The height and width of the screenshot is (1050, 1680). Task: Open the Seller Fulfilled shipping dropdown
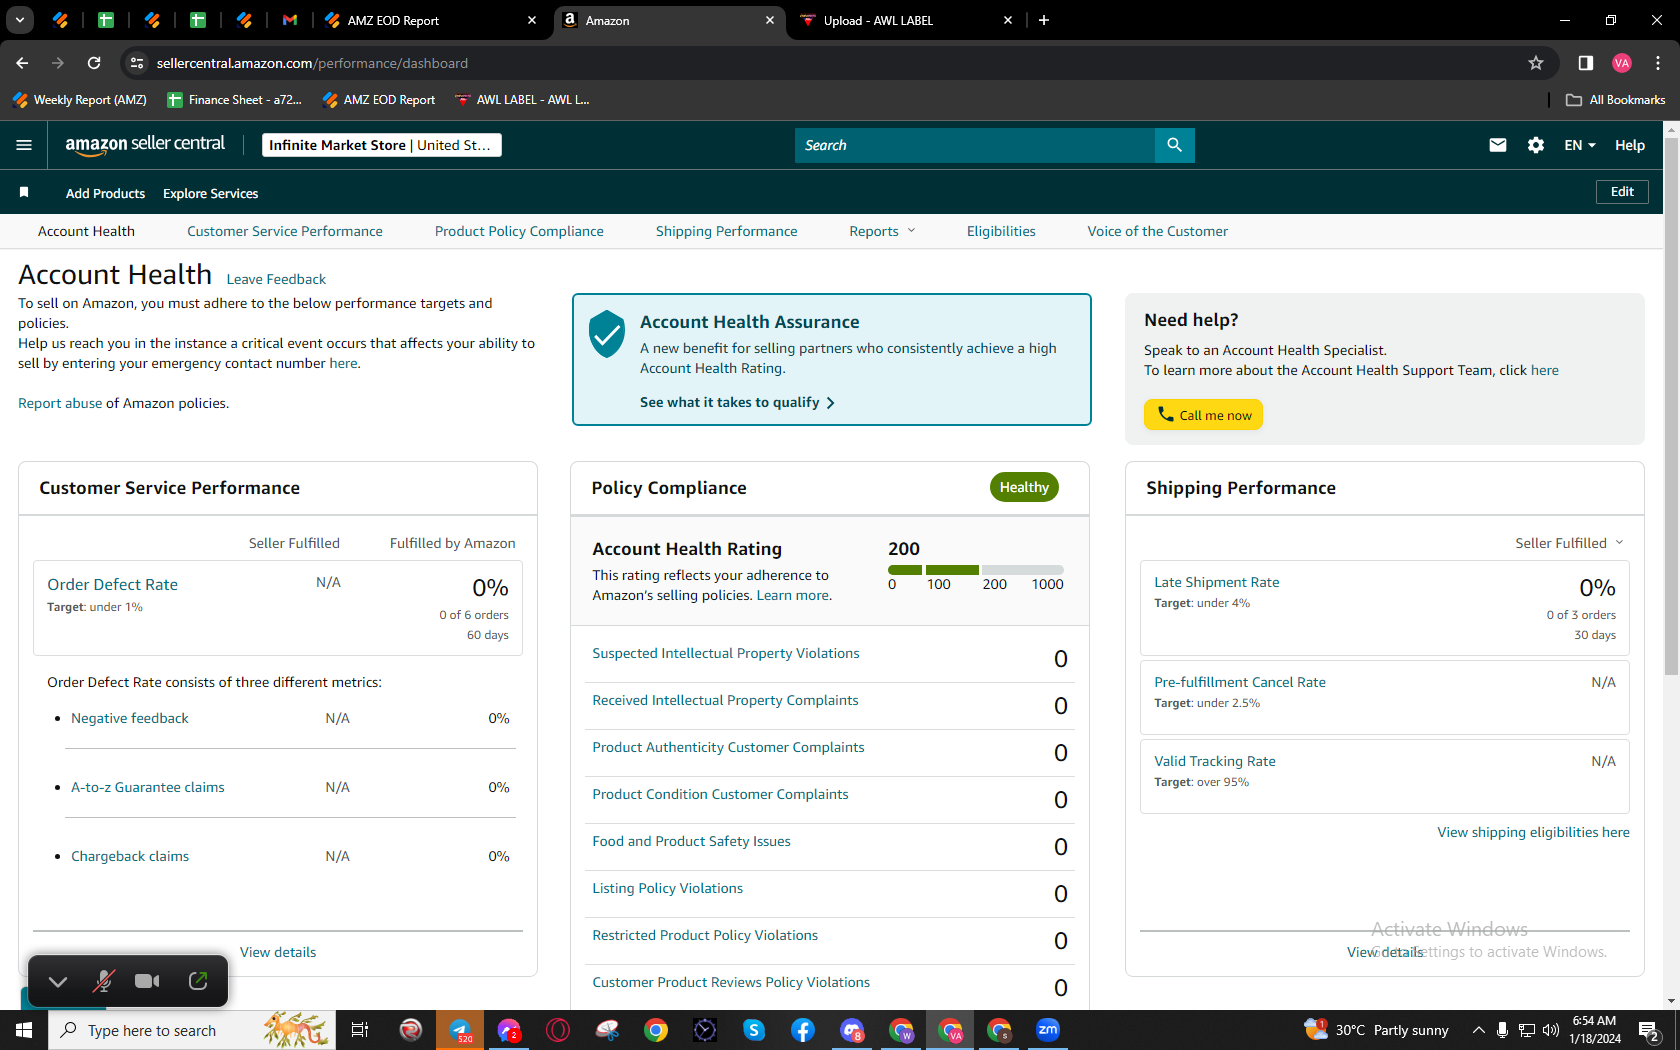pyautogui.click(x=1569, y=543)
